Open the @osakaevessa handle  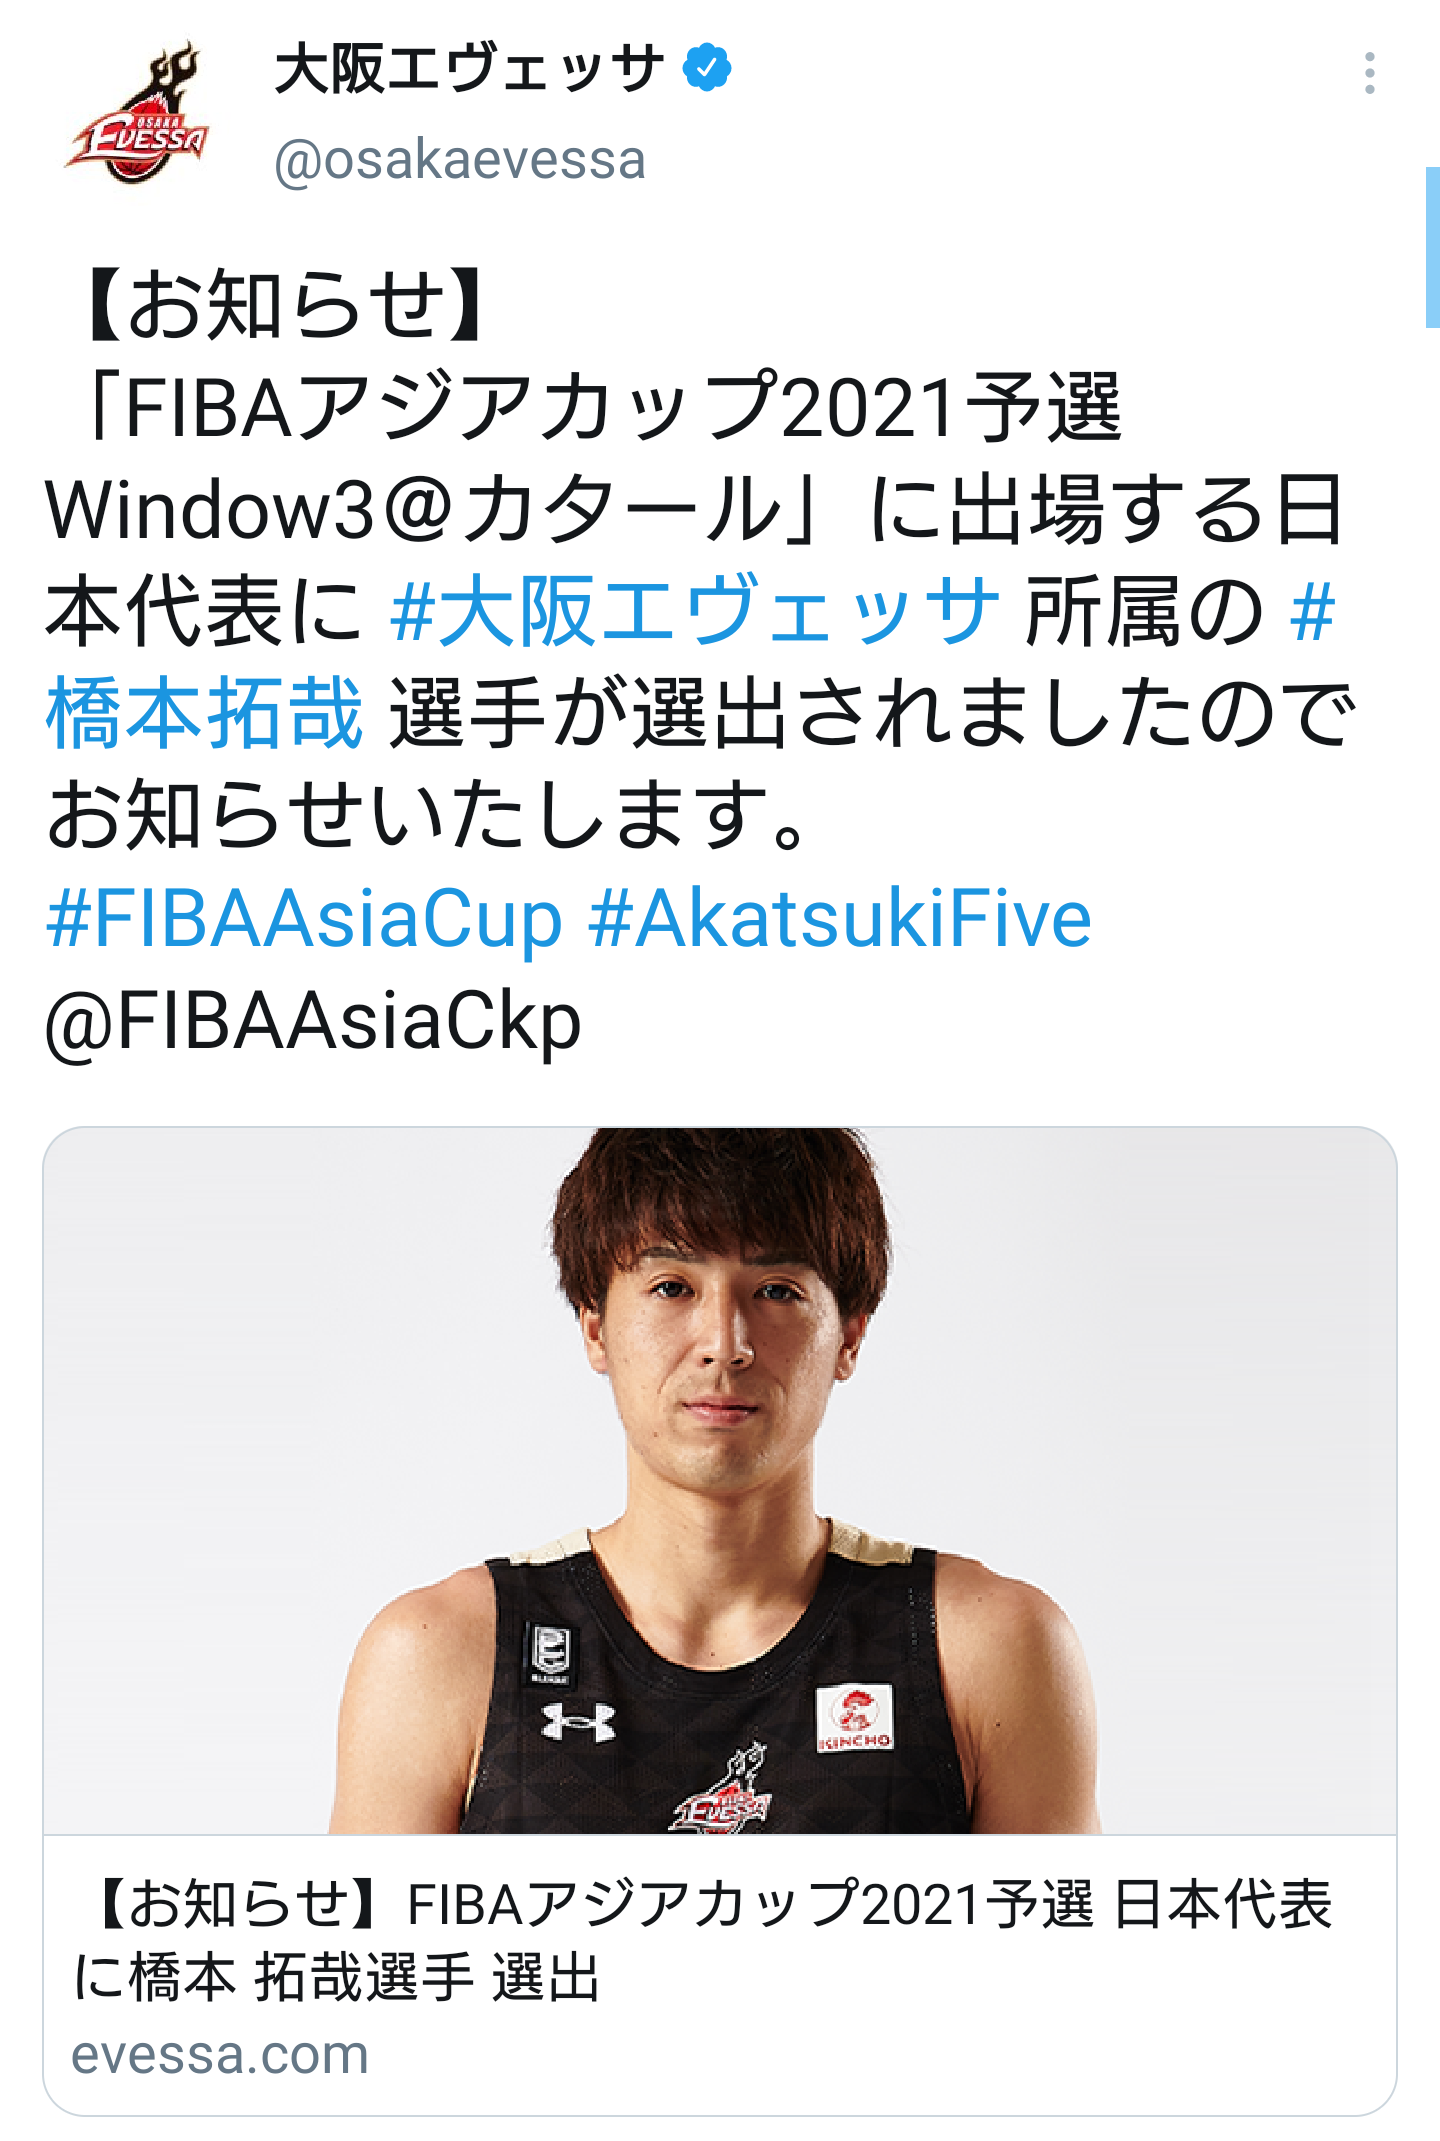460,160
